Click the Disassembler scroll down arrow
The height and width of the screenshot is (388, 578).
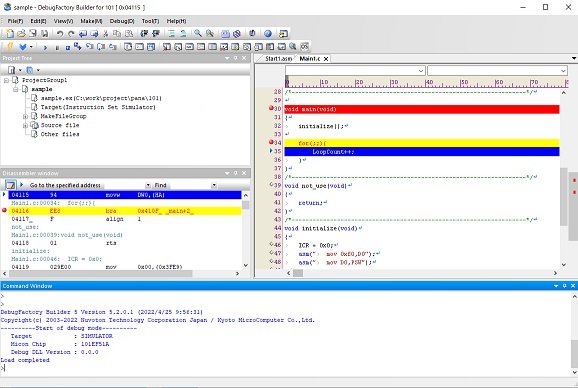(x=246, y=265)
